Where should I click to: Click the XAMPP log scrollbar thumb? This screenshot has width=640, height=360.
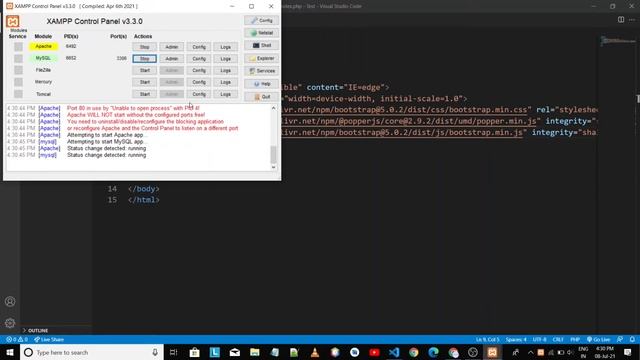[273, 155]
